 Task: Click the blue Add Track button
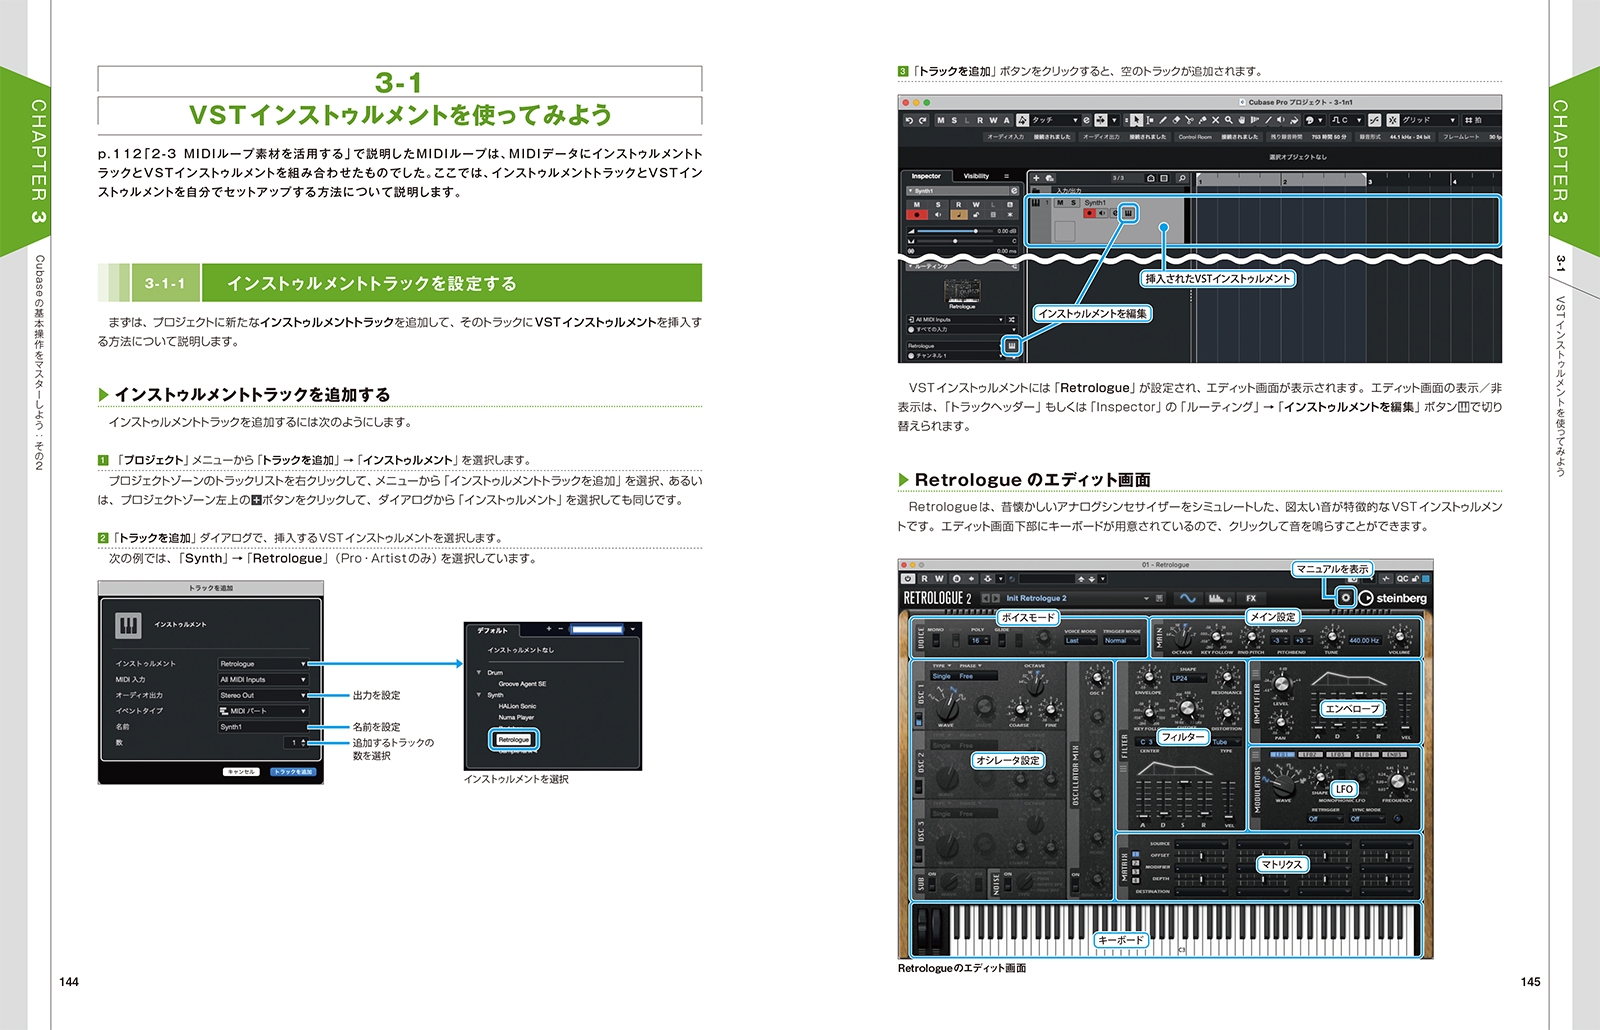pos(293,772)
